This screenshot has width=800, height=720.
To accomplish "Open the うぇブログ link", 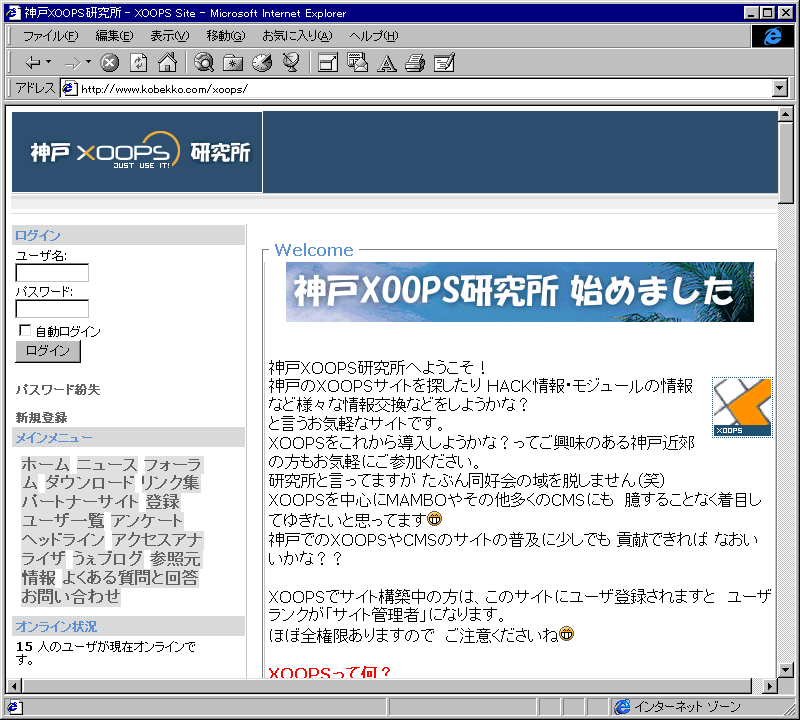I will (107, 558).
